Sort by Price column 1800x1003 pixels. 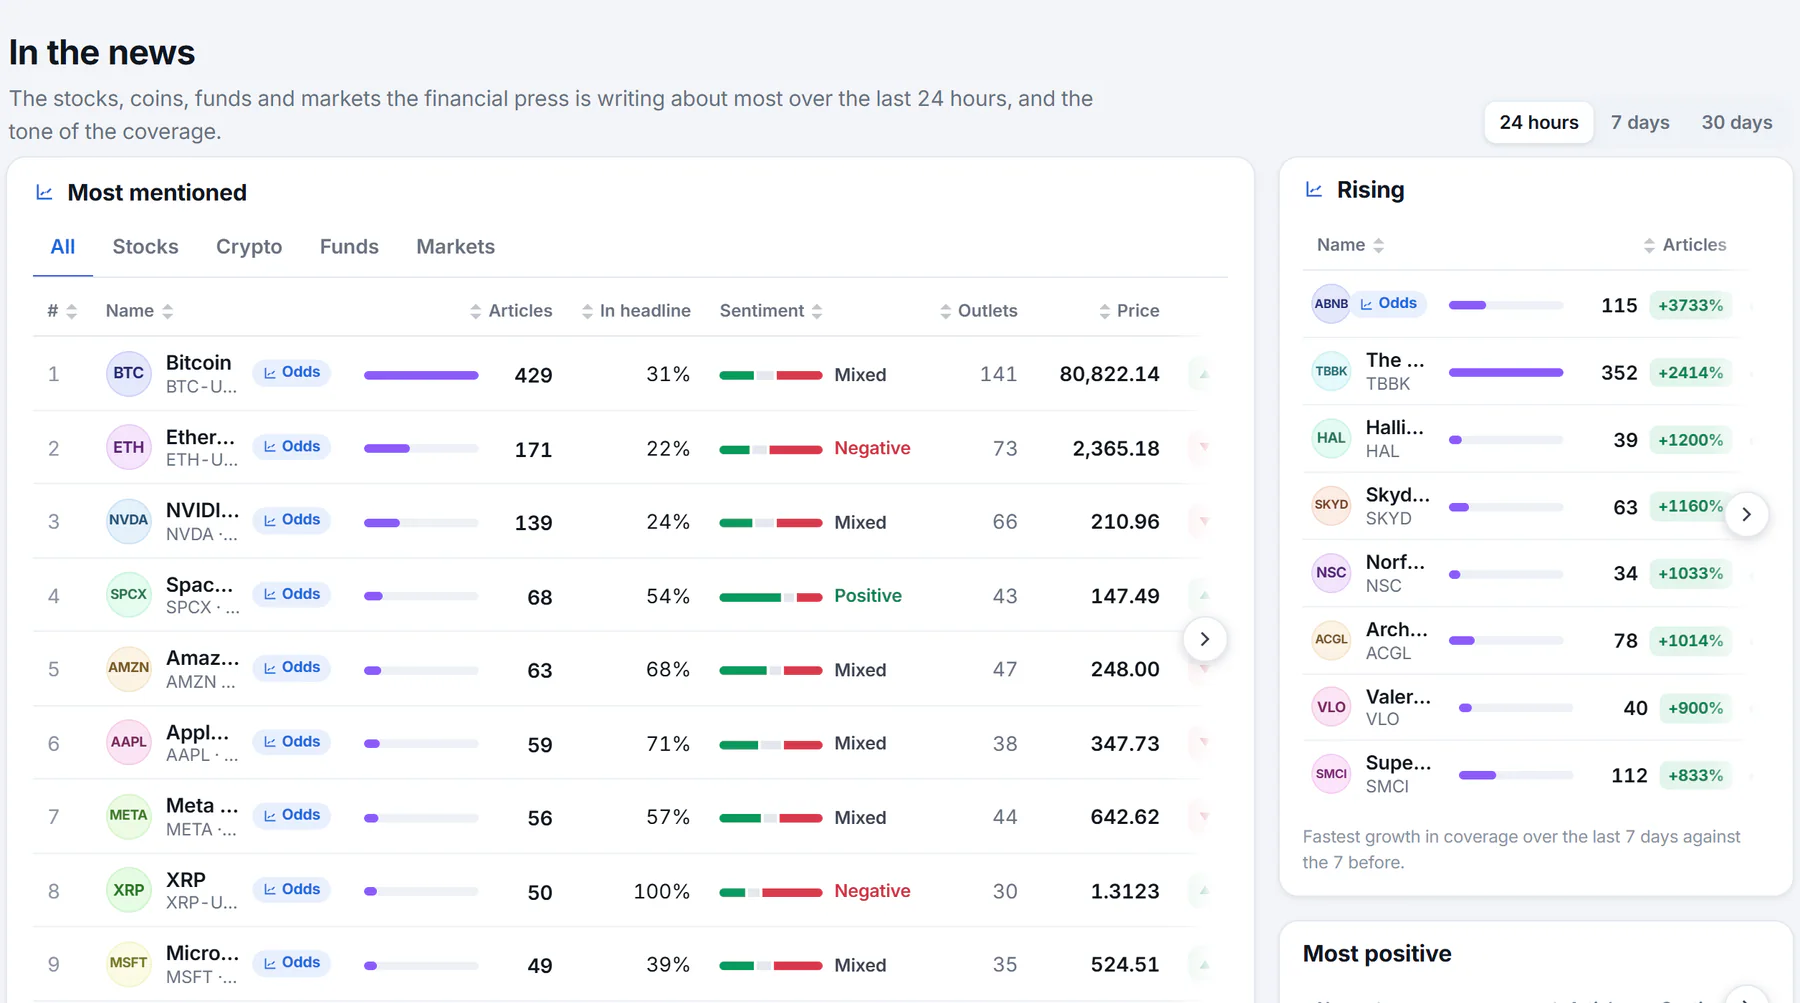point(1130,311)
